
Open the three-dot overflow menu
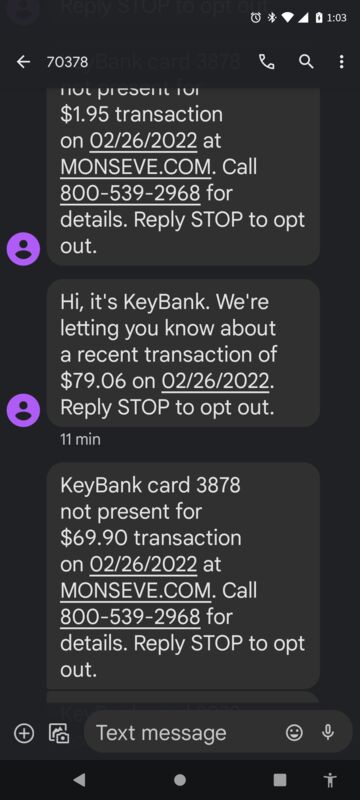click(x=341, y=62)
